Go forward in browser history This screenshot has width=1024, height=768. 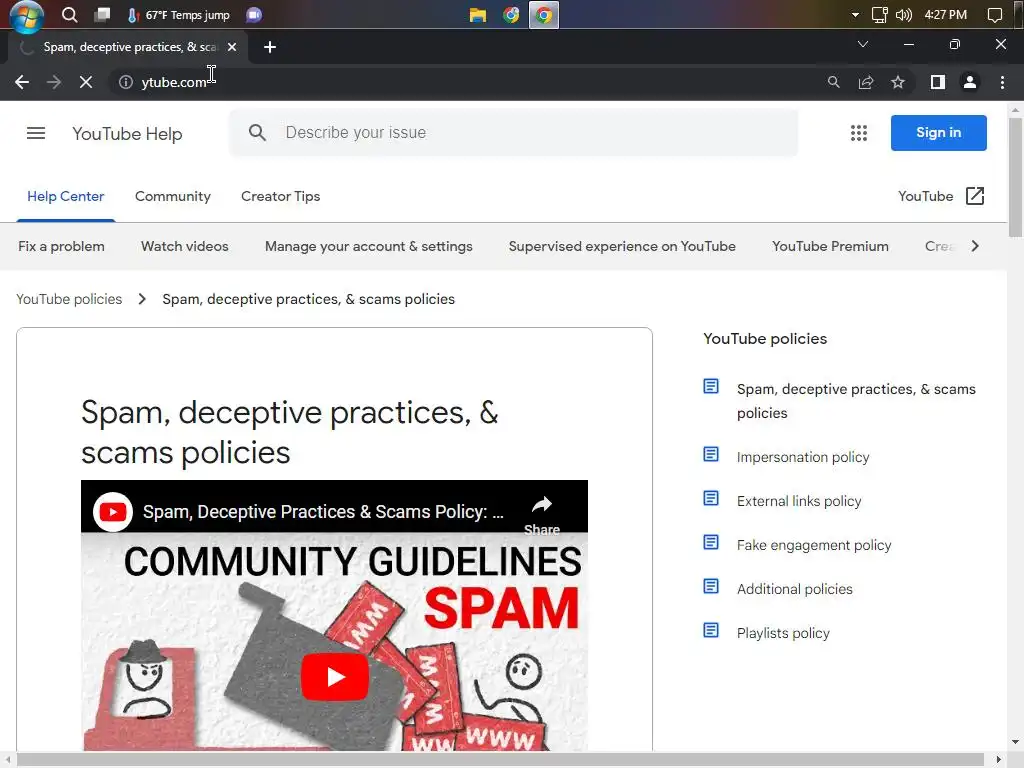click(54, 82)
